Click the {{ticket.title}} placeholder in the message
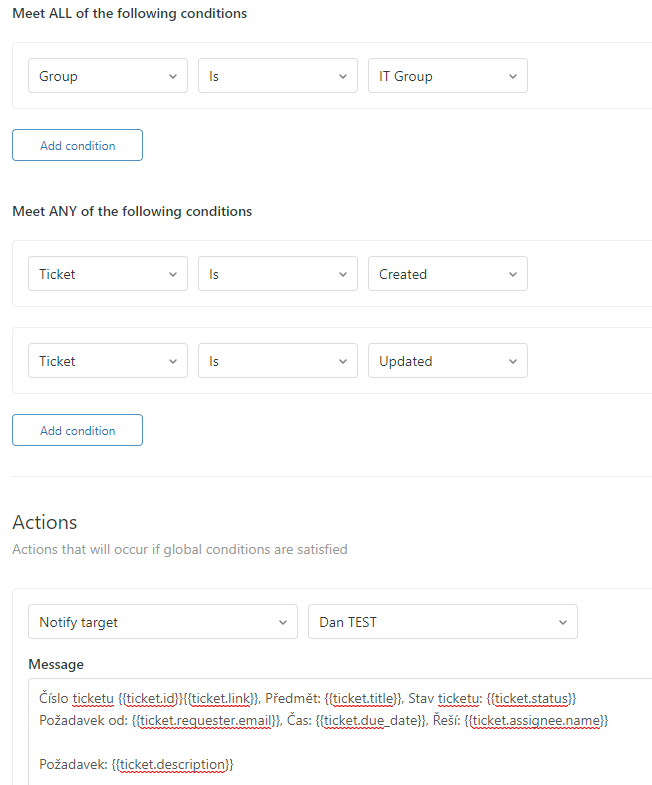Viewport: 652px width, 785px height. pos(363,697)
